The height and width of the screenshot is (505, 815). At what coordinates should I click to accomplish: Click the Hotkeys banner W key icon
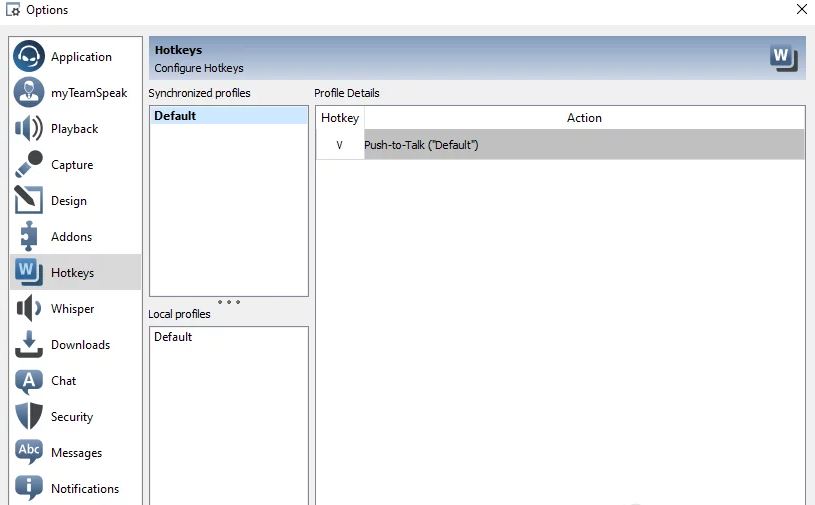pyautogui.click(x=784, y=58)
